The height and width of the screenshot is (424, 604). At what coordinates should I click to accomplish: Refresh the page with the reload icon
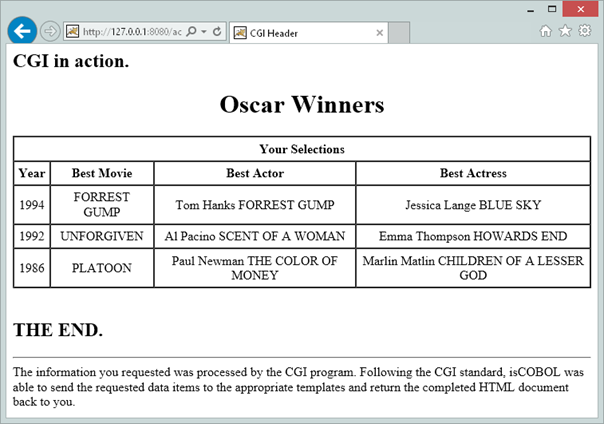[x=217, y=32]
